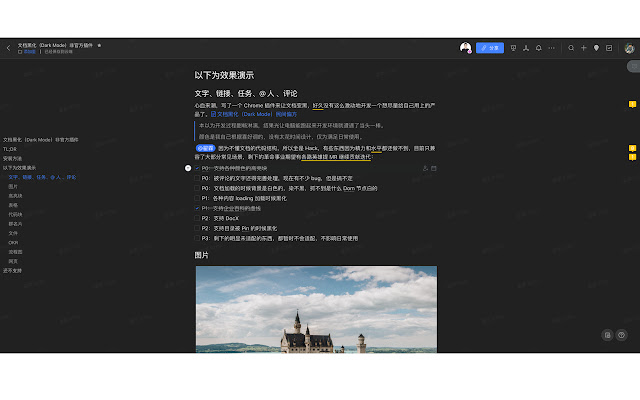Open the collaborator avatar beside the share button

(x=465, y=48)
